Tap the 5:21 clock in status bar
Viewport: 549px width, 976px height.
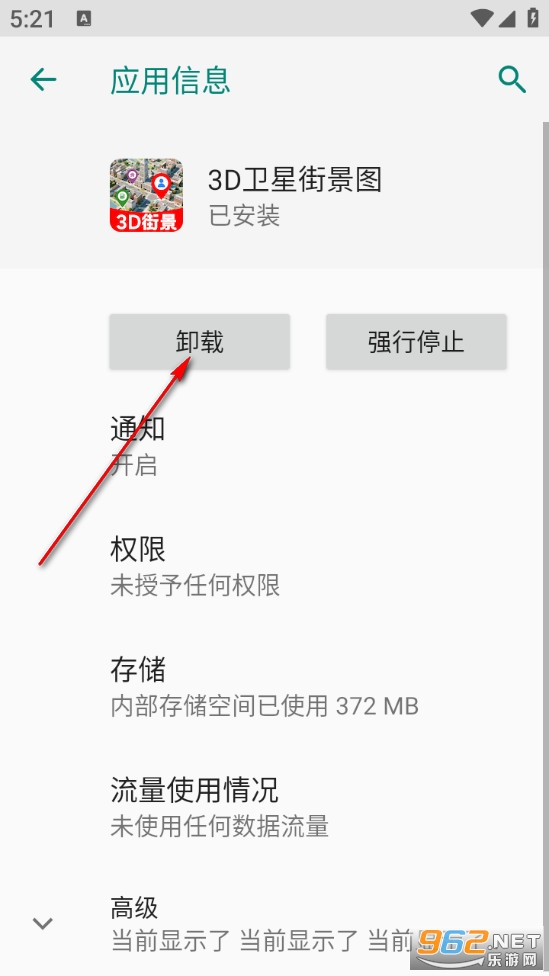(32, 19)
